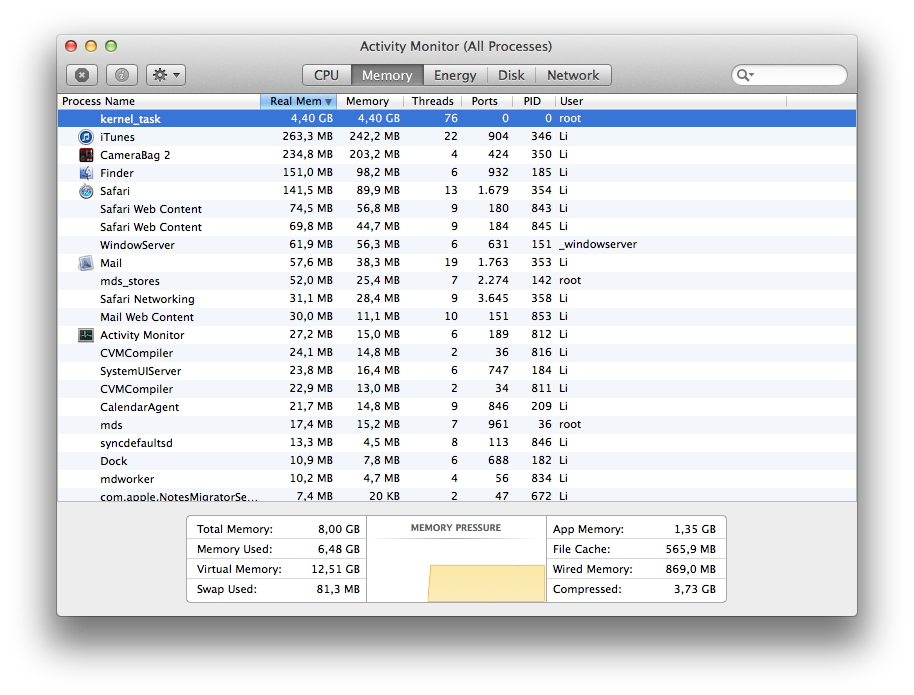The width and height of the screenshot is (914, 695).
Task: Select the Memory tab
Action: [x=386, y=75]
